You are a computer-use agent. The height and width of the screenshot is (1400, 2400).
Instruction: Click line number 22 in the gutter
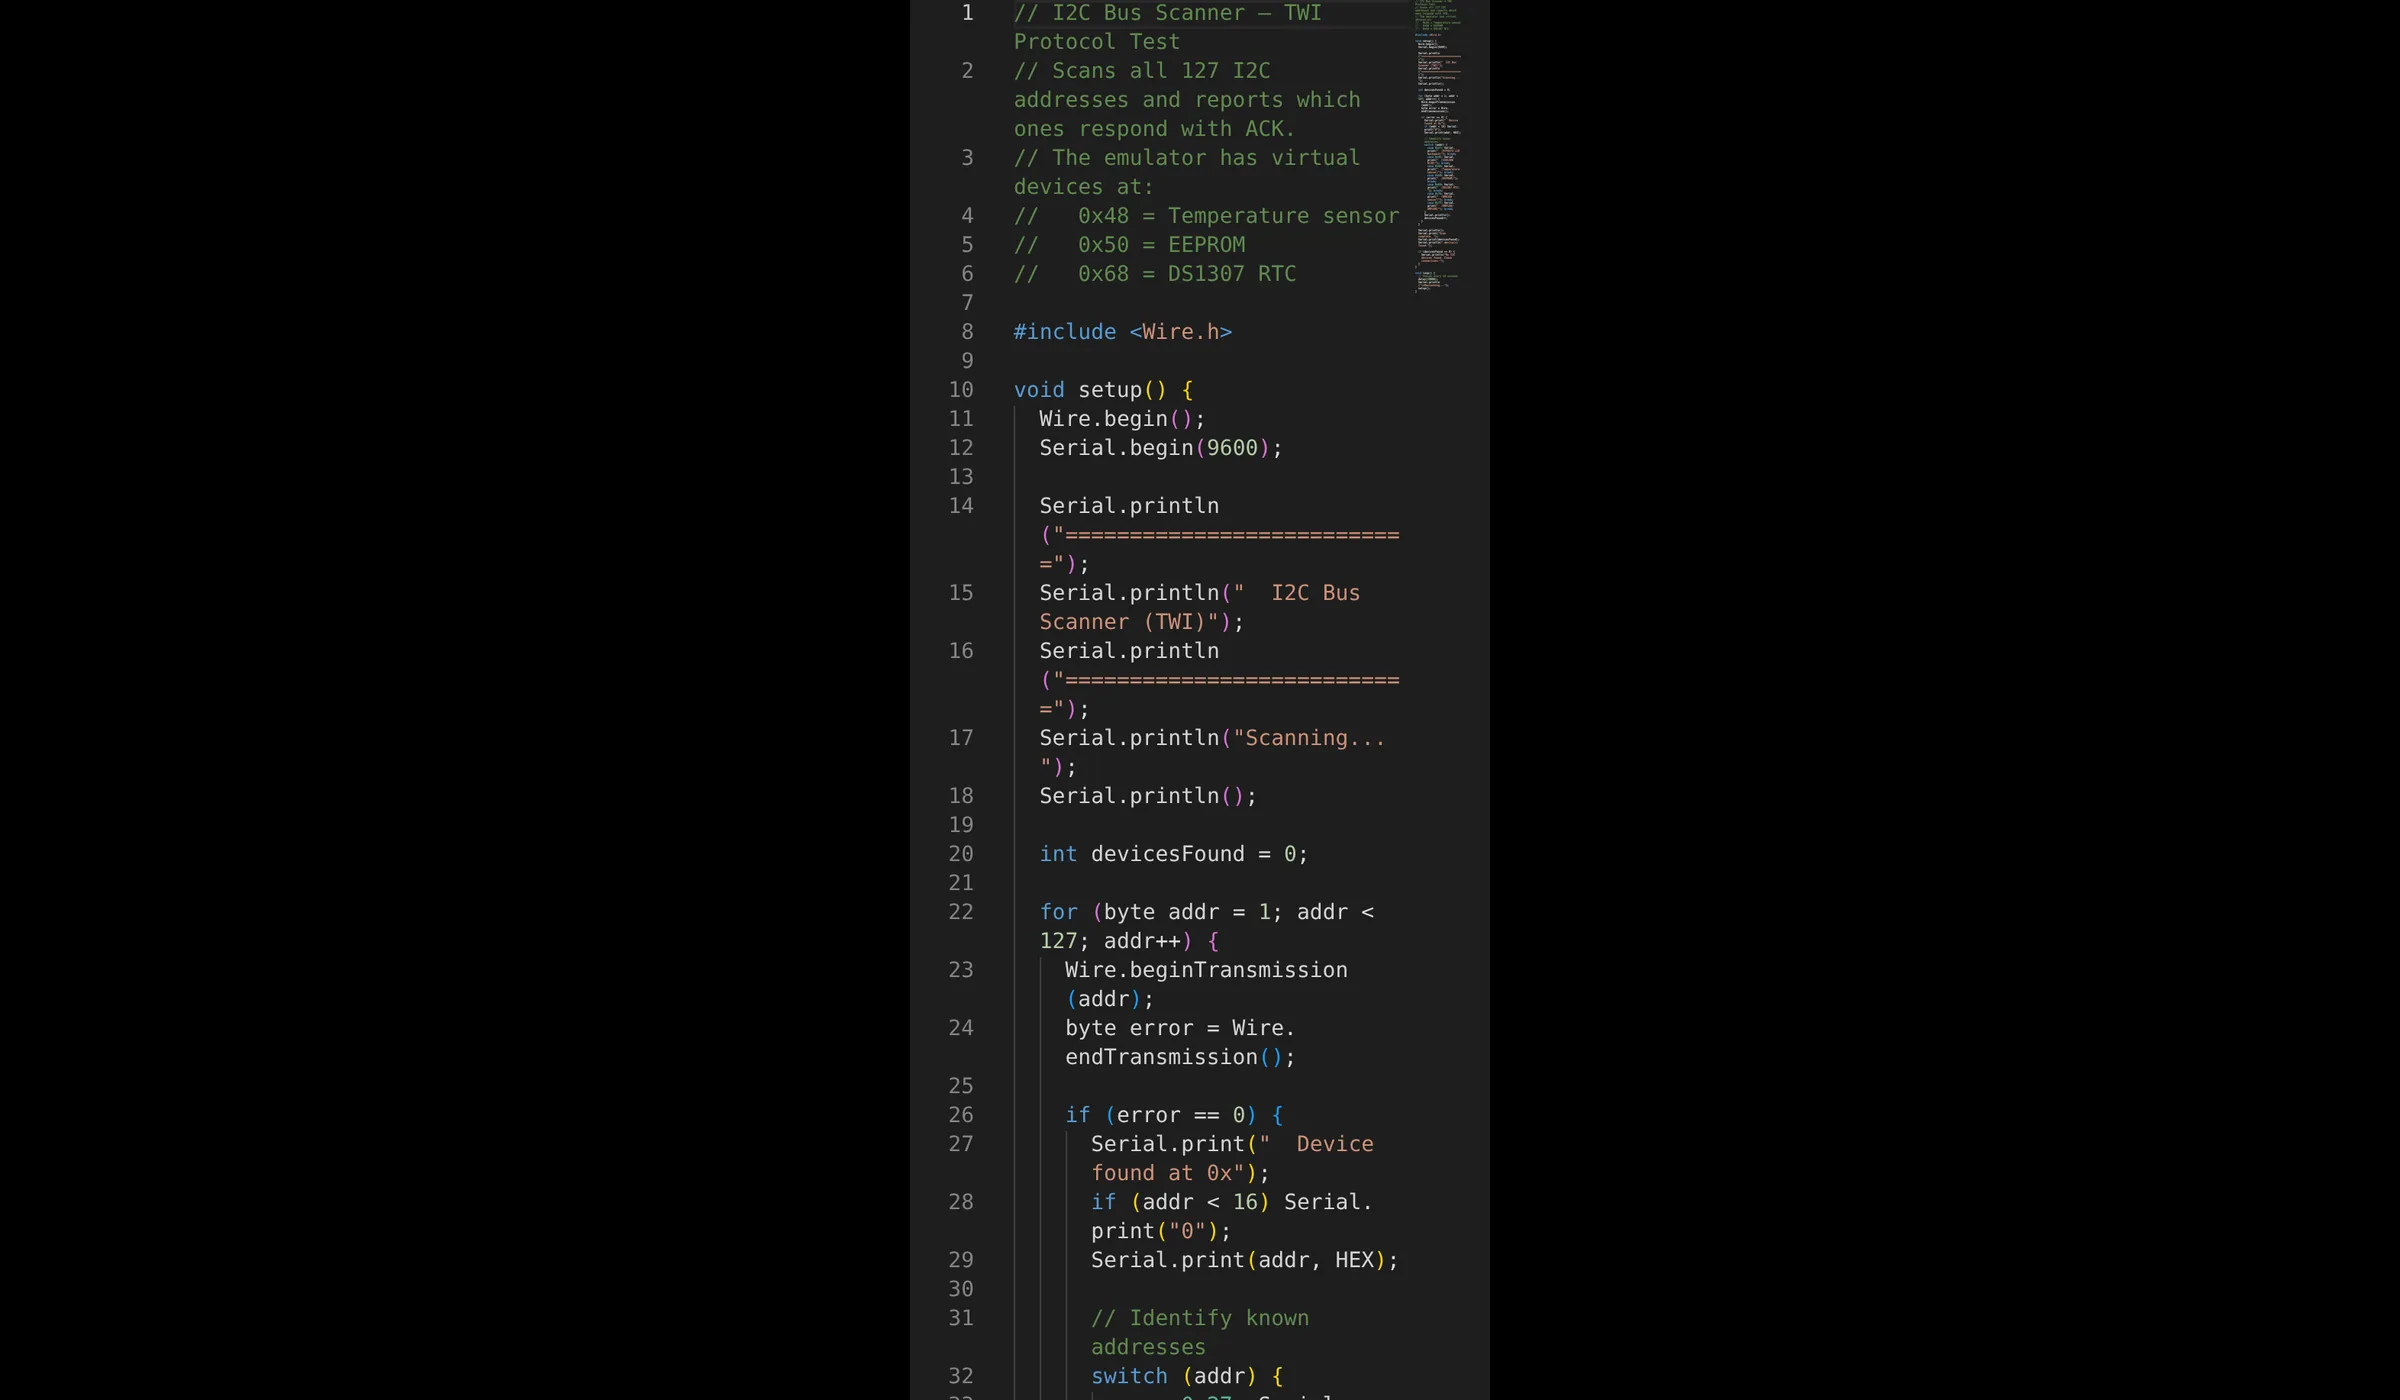[961, 912]
